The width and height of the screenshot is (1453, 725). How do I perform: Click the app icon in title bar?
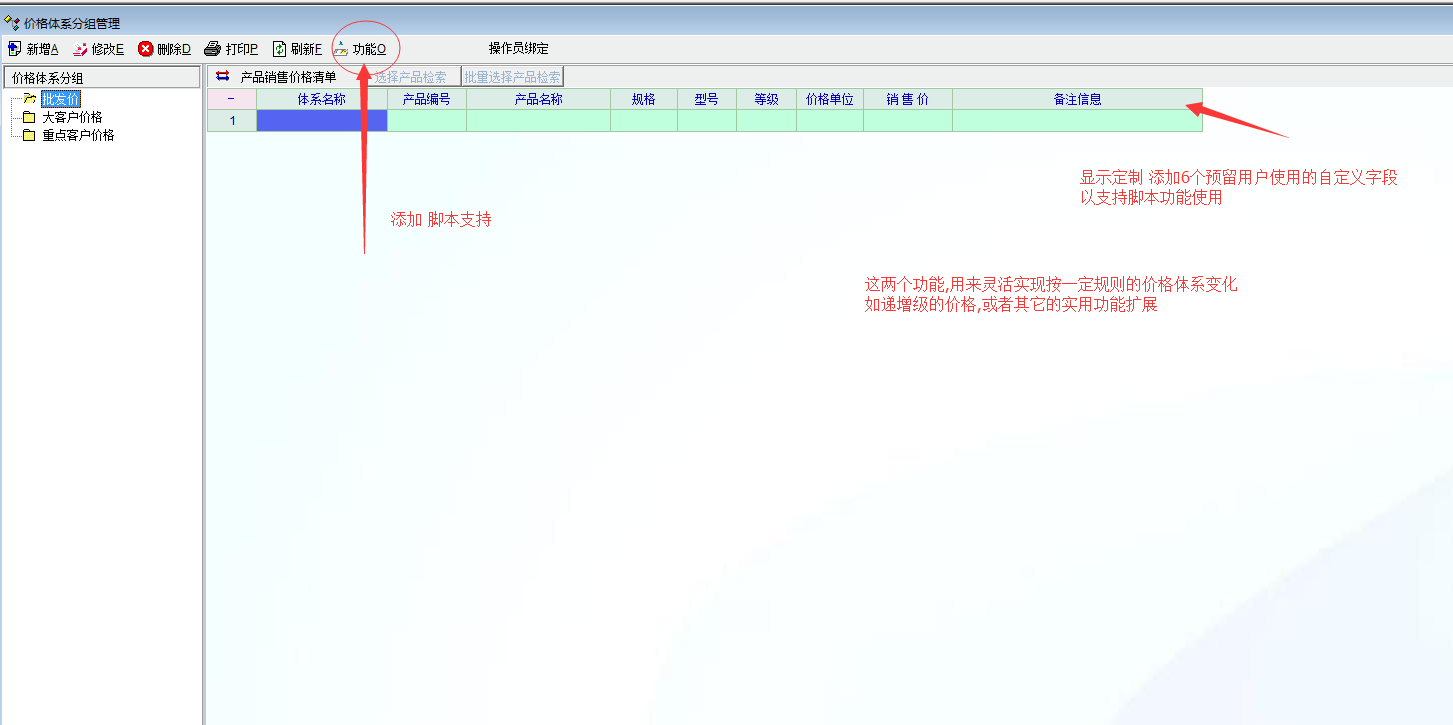click(x=12, y=23)
